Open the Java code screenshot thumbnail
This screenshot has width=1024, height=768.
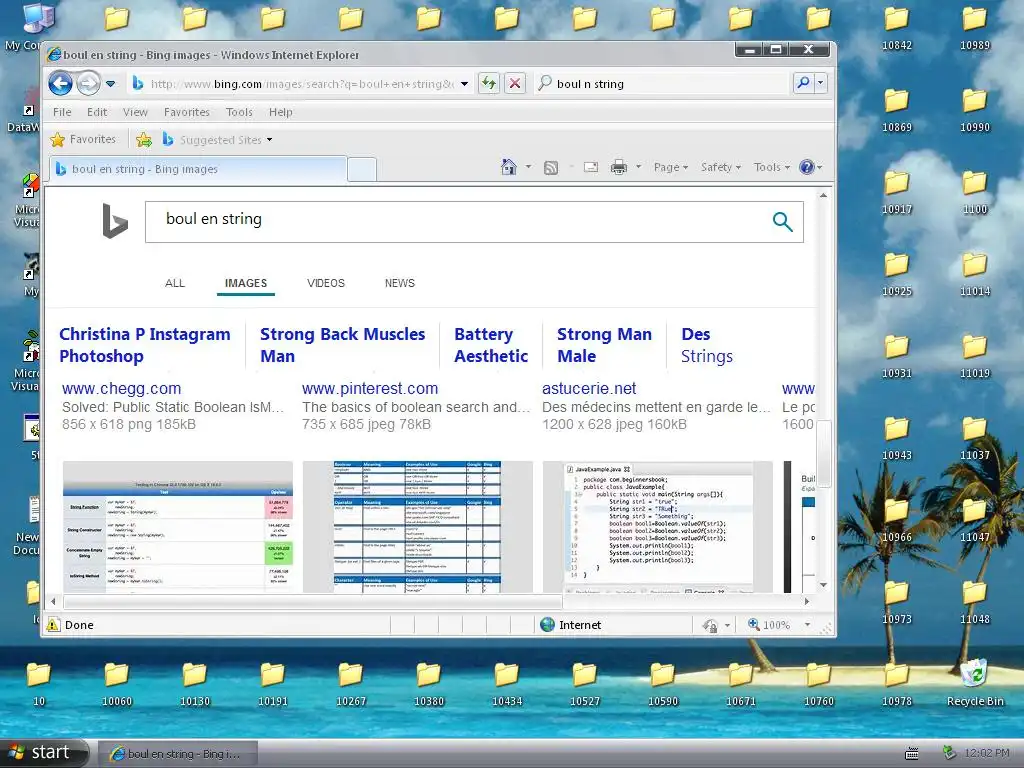tap(658, 527)
